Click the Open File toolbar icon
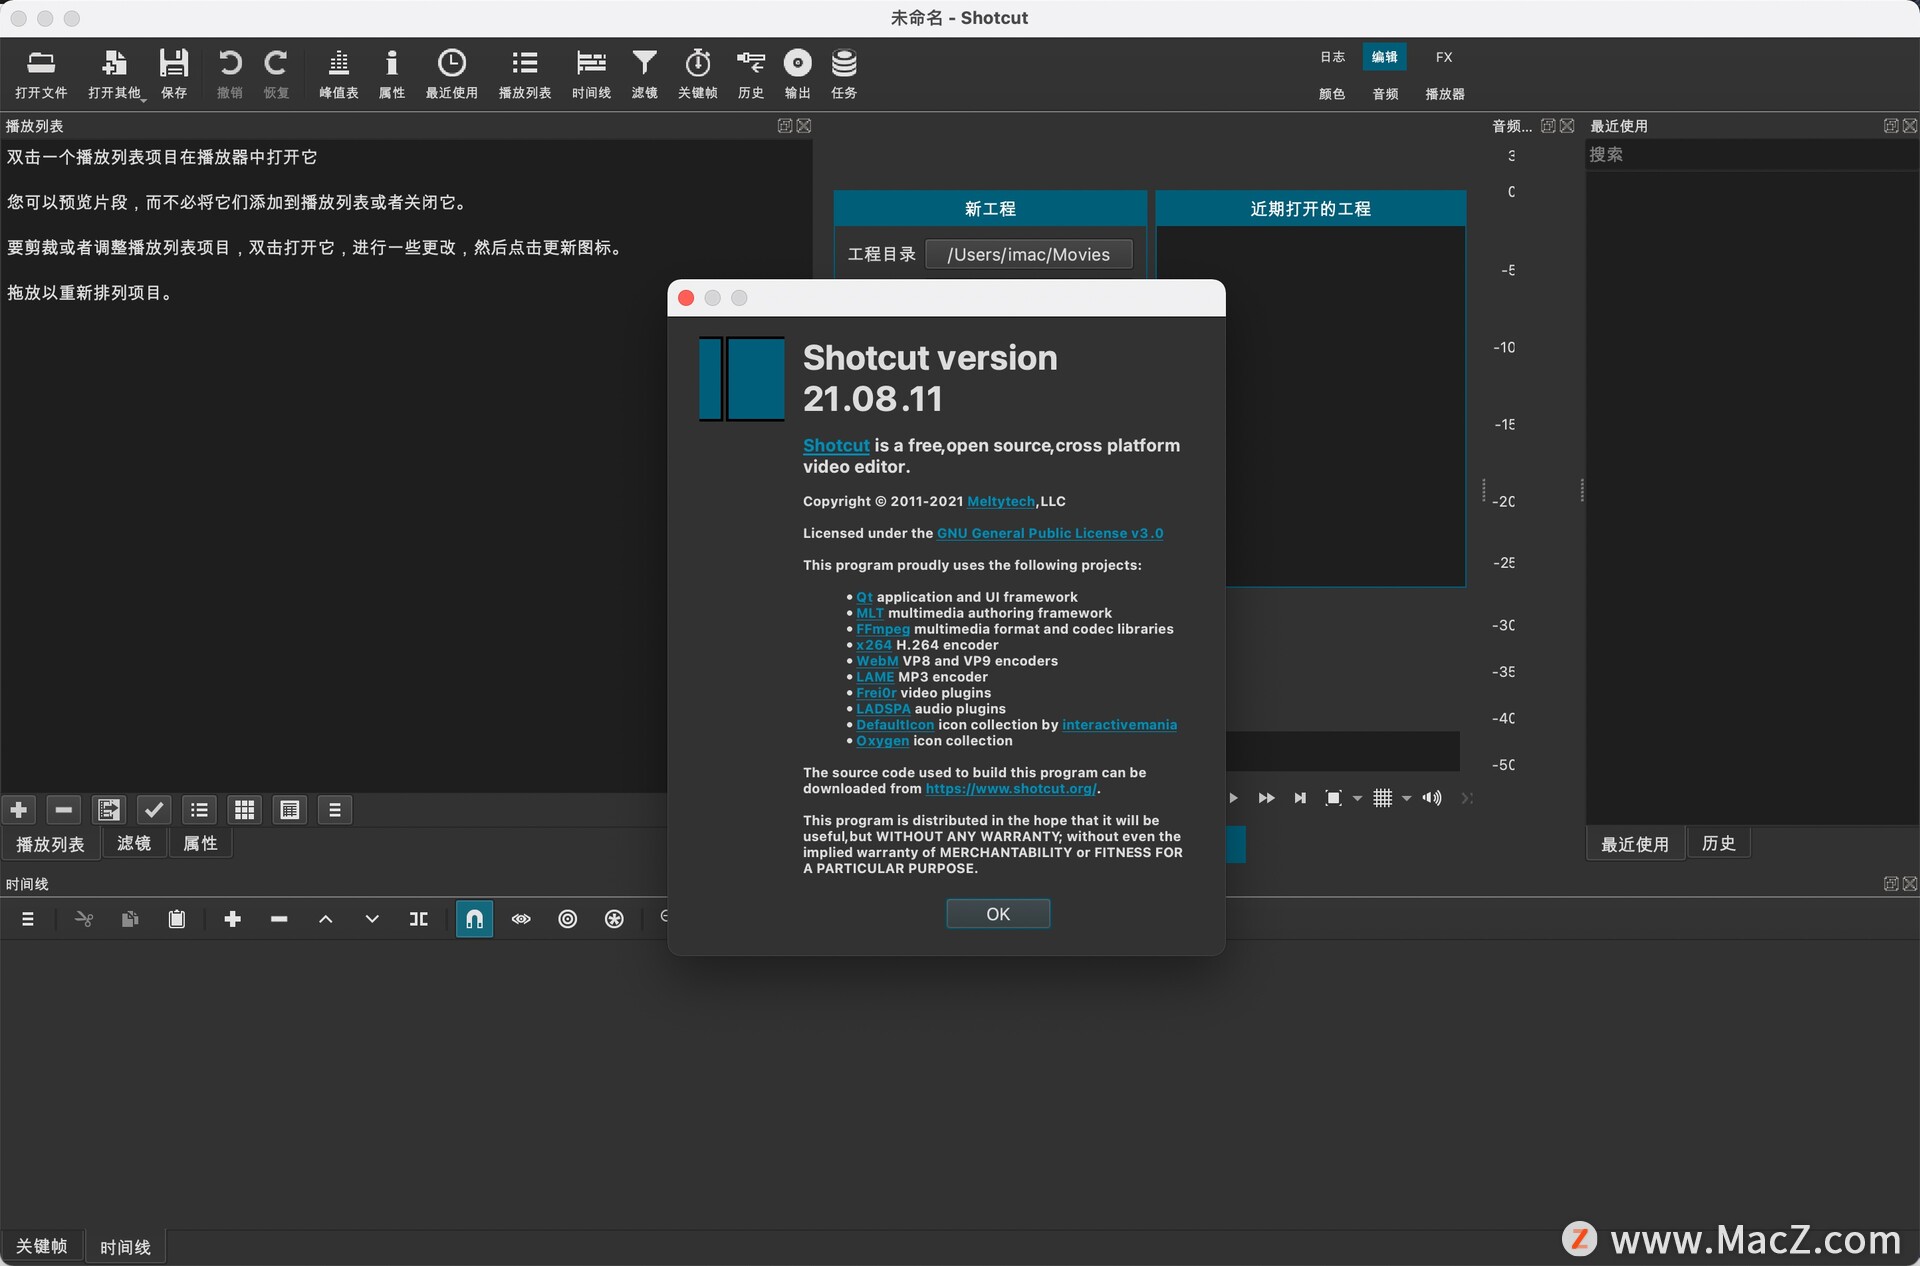Screen dimensions: 1920x1266 coord(41,74)
